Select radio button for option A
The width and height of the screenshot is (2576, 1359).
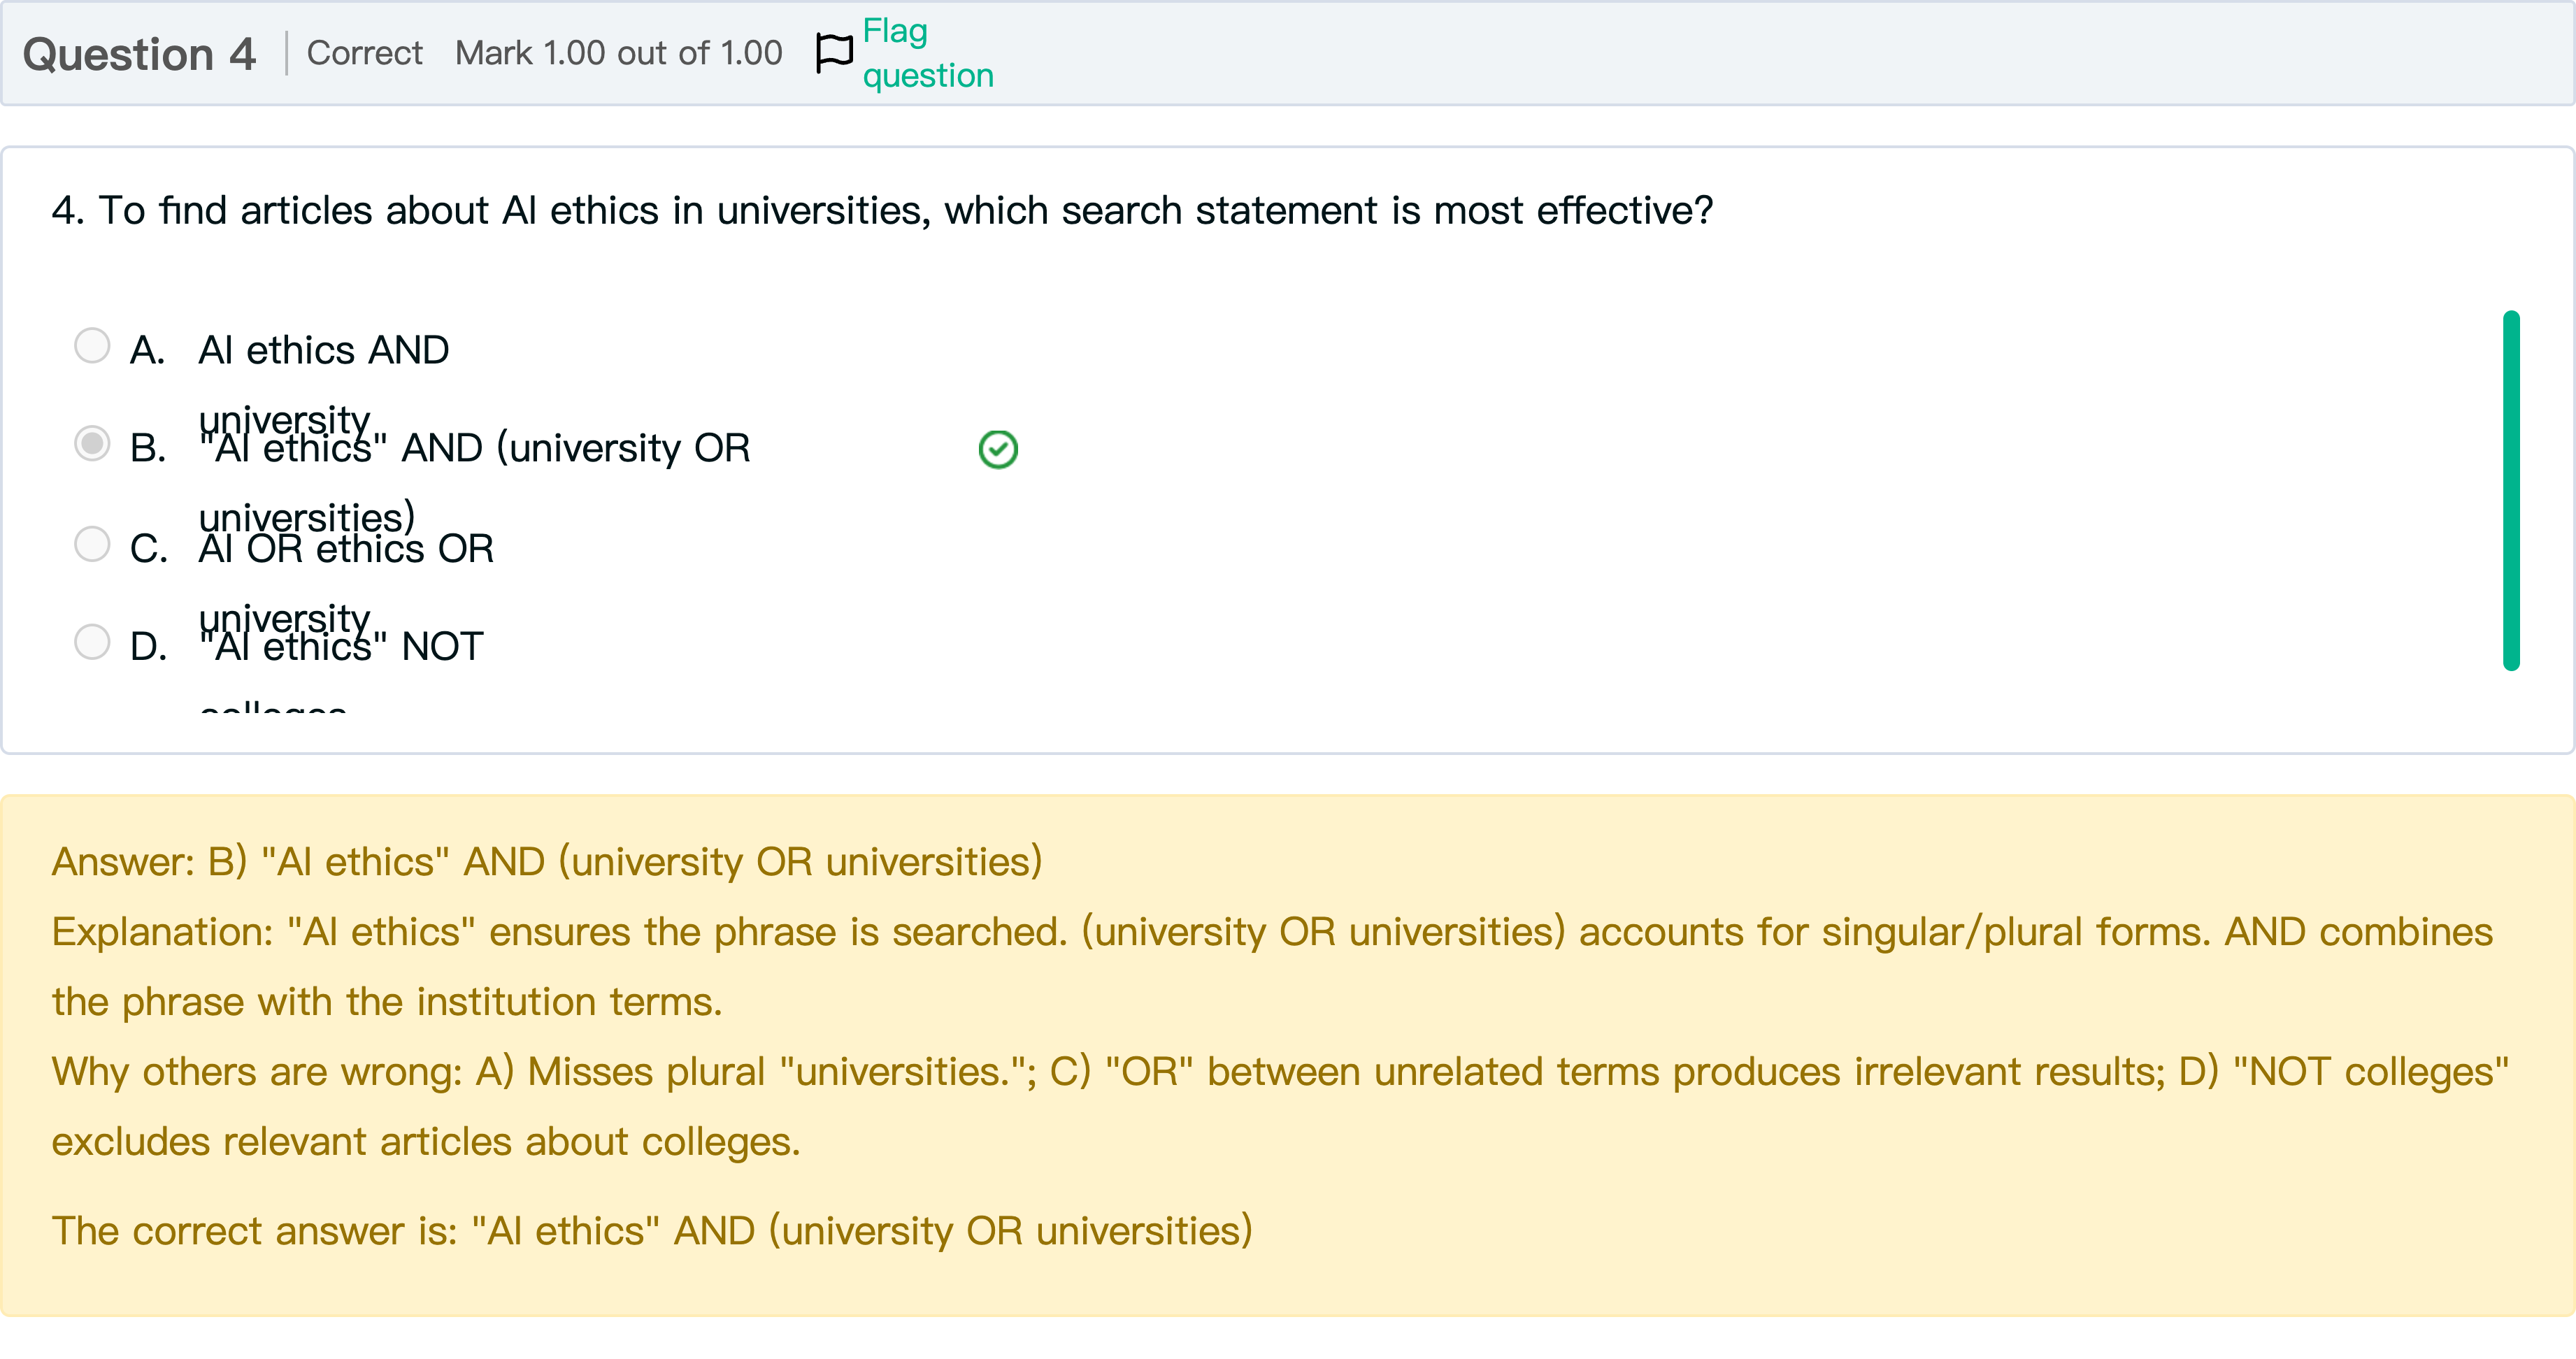(92, 346)
